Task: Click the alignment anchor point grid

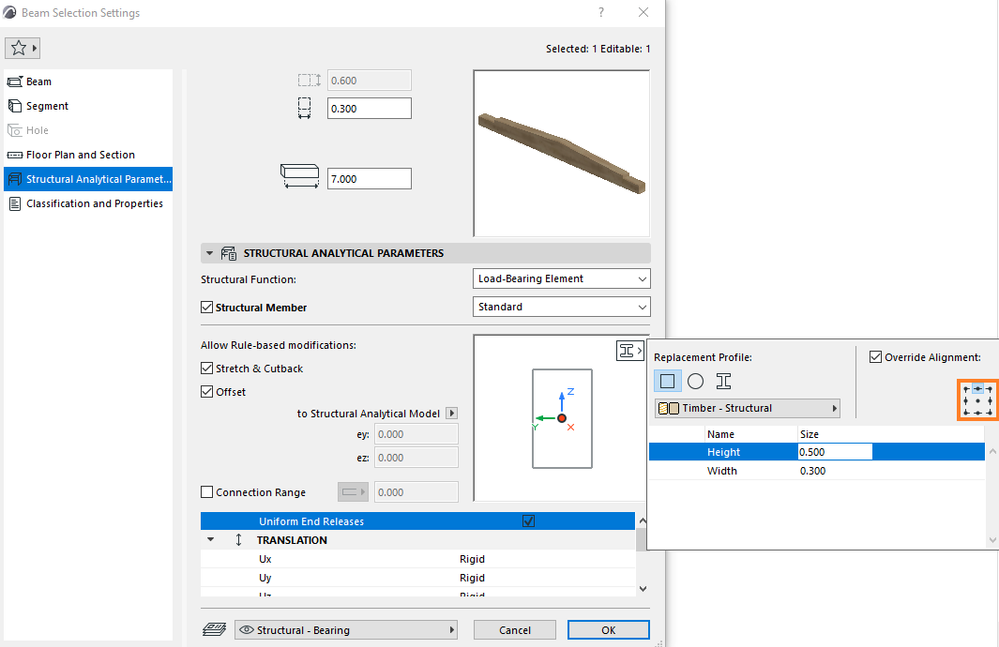Action: 978,401
